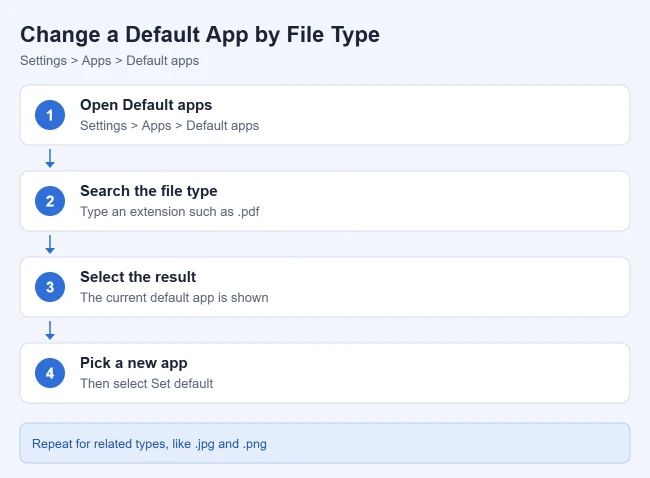This screenshot has width=650, height=478.
Task: Click the breadcrumb text under the main heading
Action: [x=109, y=61]
